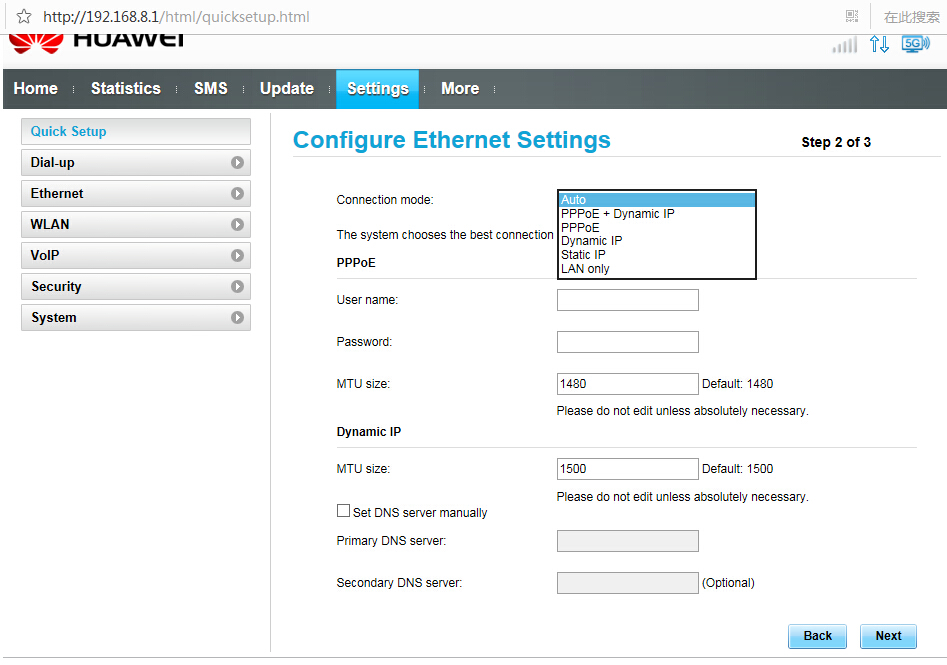Viewport: 947px width, 665px height.
Task: Choose Static IP from connection mode list
Action: coord(583,255)
